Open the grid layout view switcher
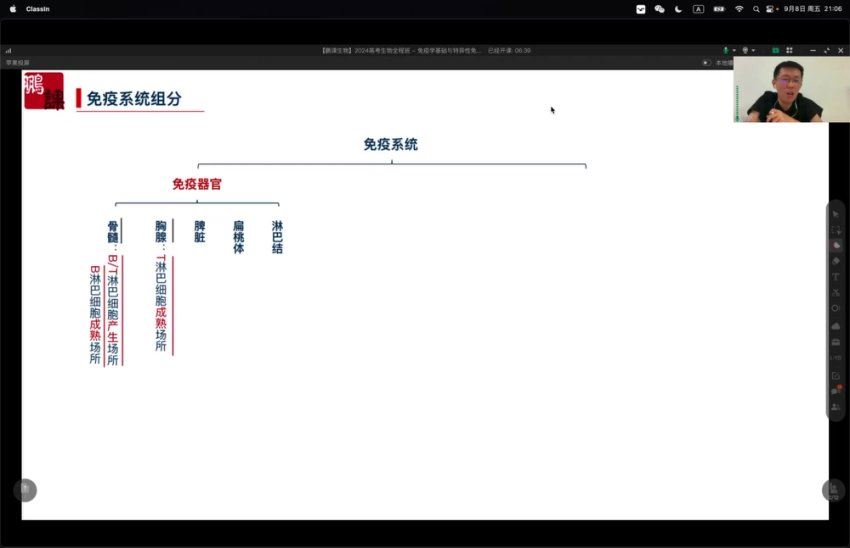Image resolution: width=850 pixels, height=548 pixels. (x=789, y=50)
